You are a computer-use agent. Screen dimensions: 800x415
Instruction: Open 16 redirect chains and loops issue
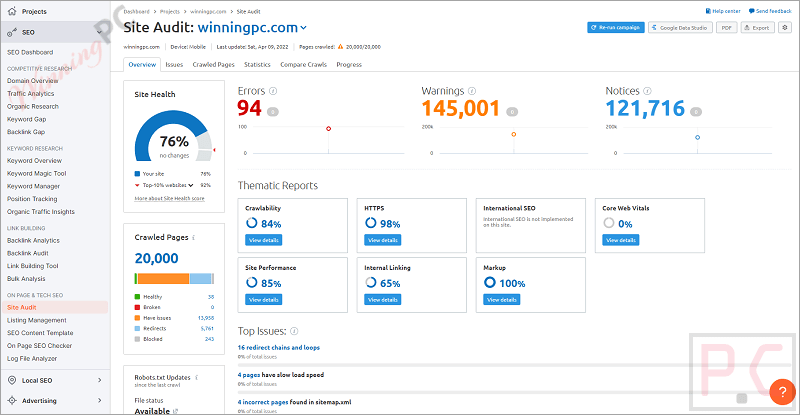(279, 348)
